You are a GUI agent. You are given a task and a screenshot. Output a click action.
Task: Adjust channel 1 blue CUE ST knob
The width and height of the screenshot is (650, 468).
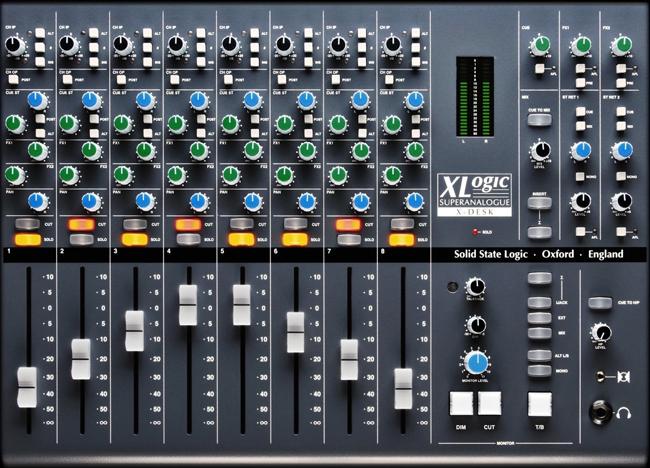click(x=35, y=100)
